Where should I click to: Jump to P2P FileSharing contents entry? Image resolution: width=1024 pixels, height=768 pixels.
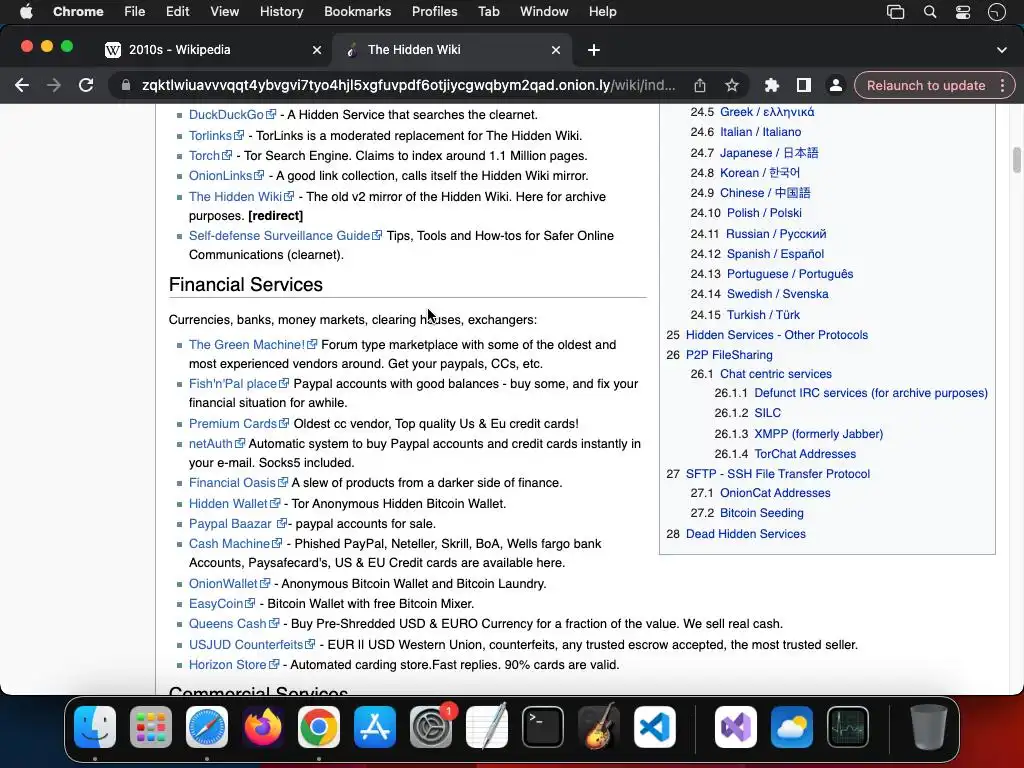pos(729,355)
